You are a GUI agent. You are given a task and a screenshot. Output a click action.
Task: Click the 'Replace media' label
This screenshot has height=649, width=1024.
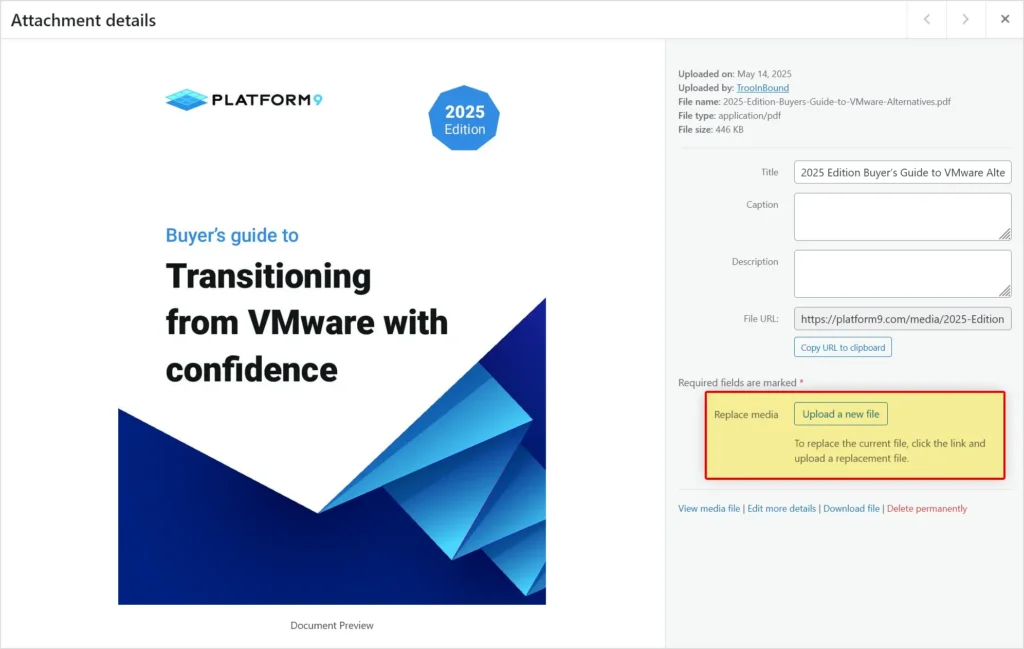point(746,415)
